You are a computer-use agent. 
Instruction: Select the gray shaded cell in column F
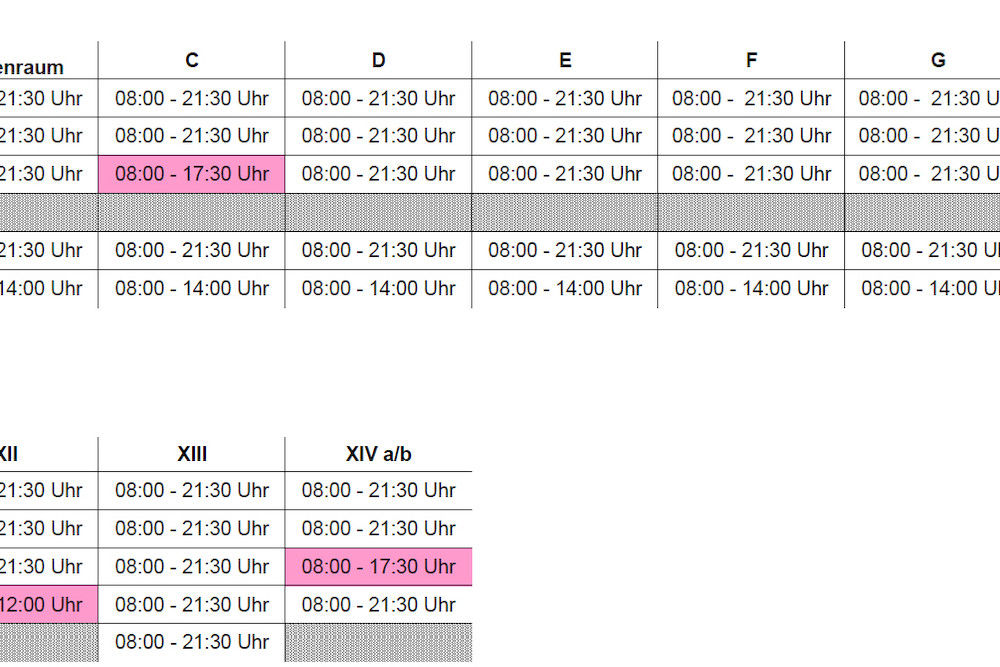tap(751, 212)
